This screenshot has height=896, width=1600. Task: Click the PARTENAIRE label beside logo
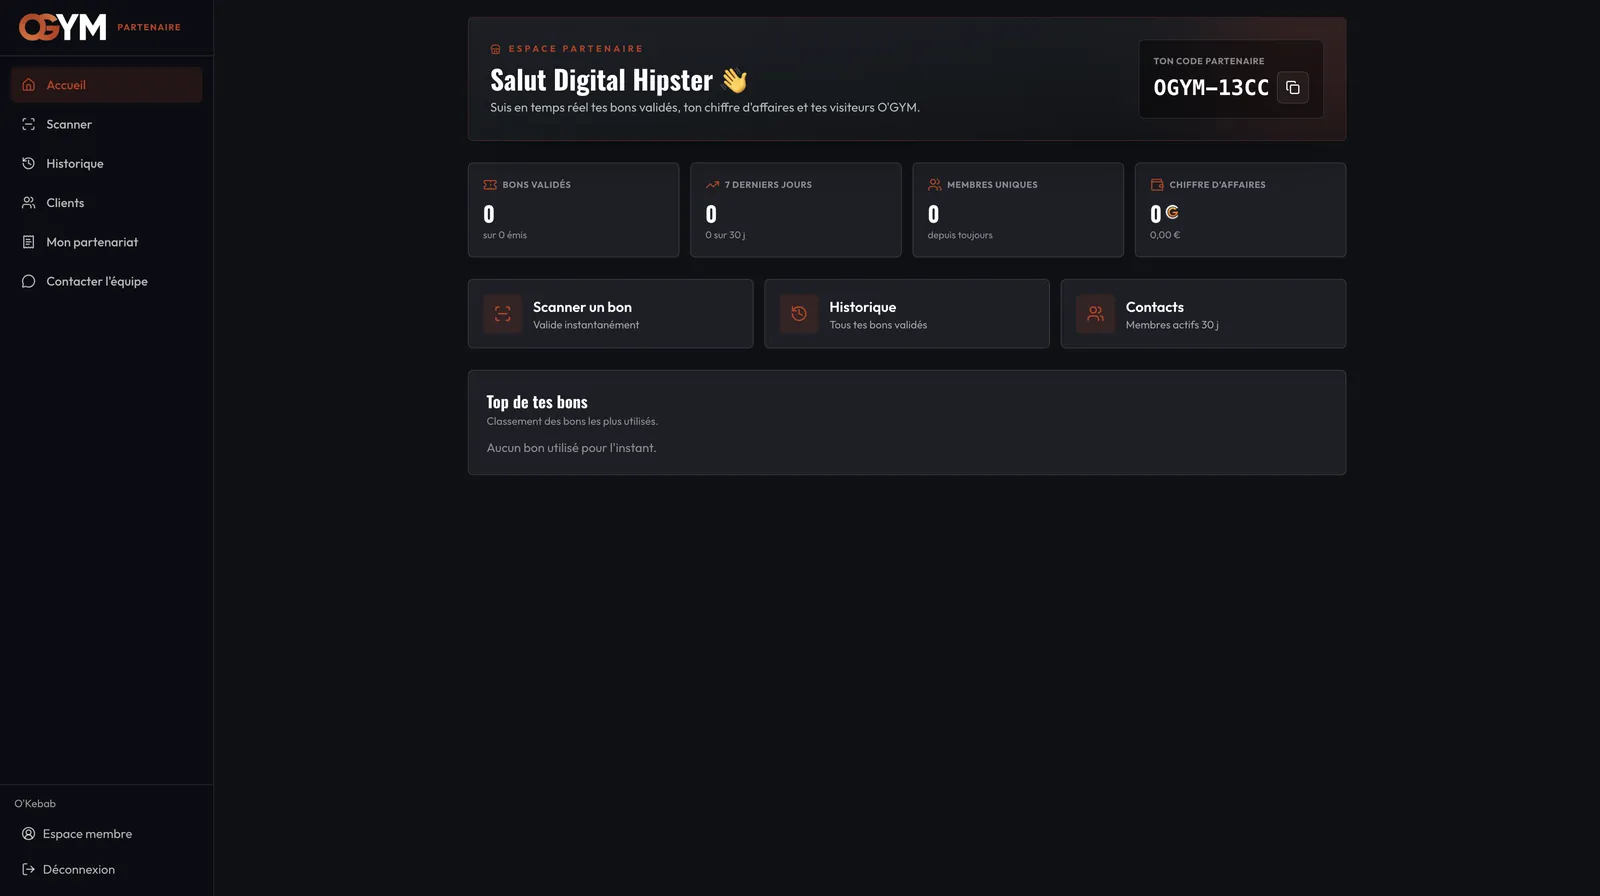149,28
